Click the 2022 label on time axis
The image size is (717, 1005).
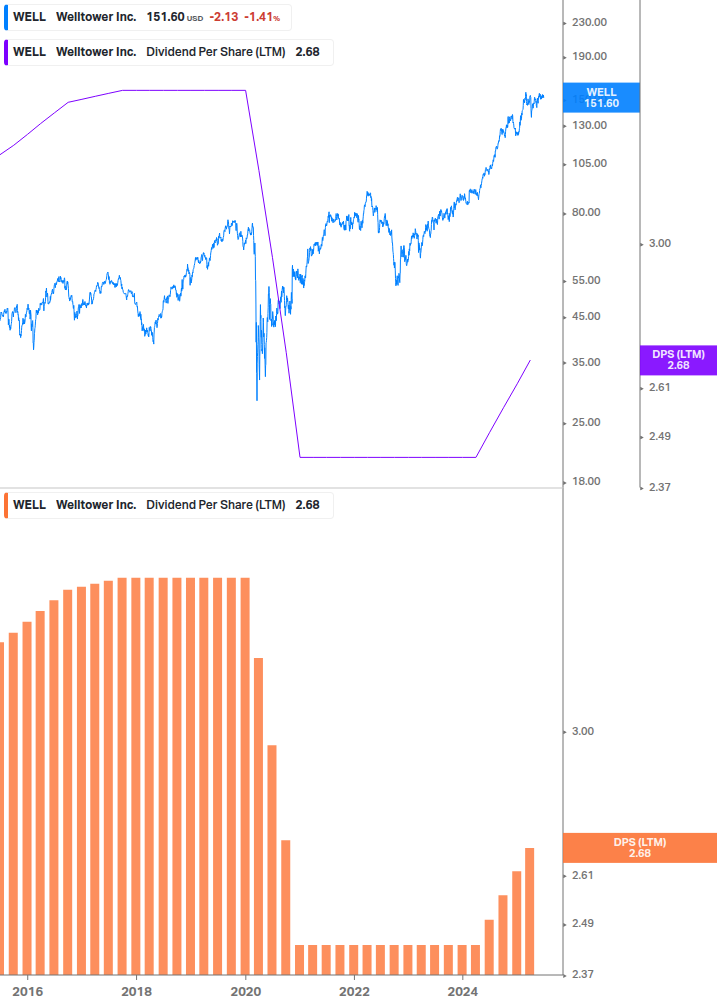tap(354, 992)
